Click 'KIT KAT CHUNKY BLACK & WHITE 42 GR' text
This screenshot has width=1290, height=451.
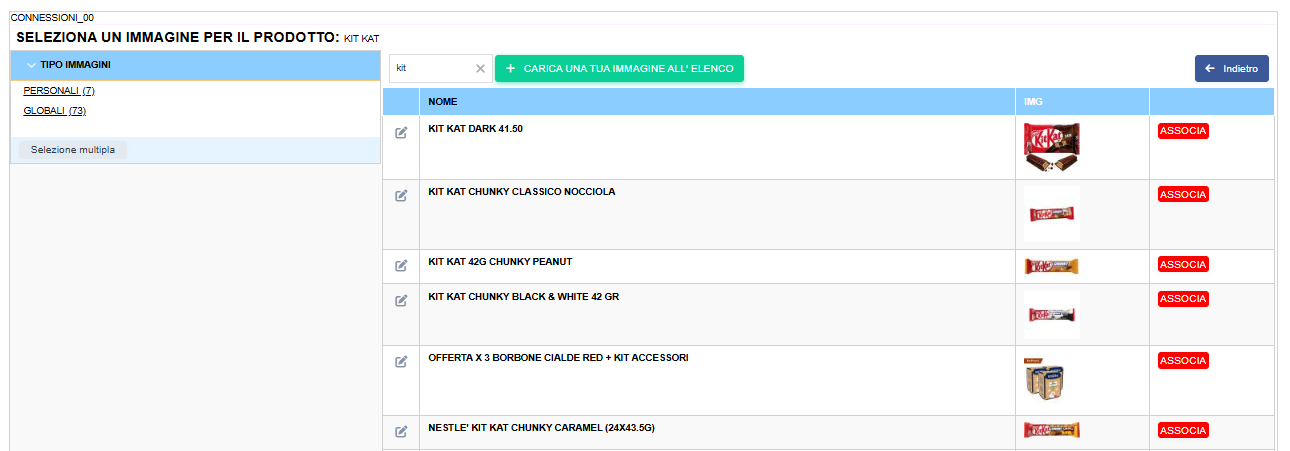coord(524,297)
